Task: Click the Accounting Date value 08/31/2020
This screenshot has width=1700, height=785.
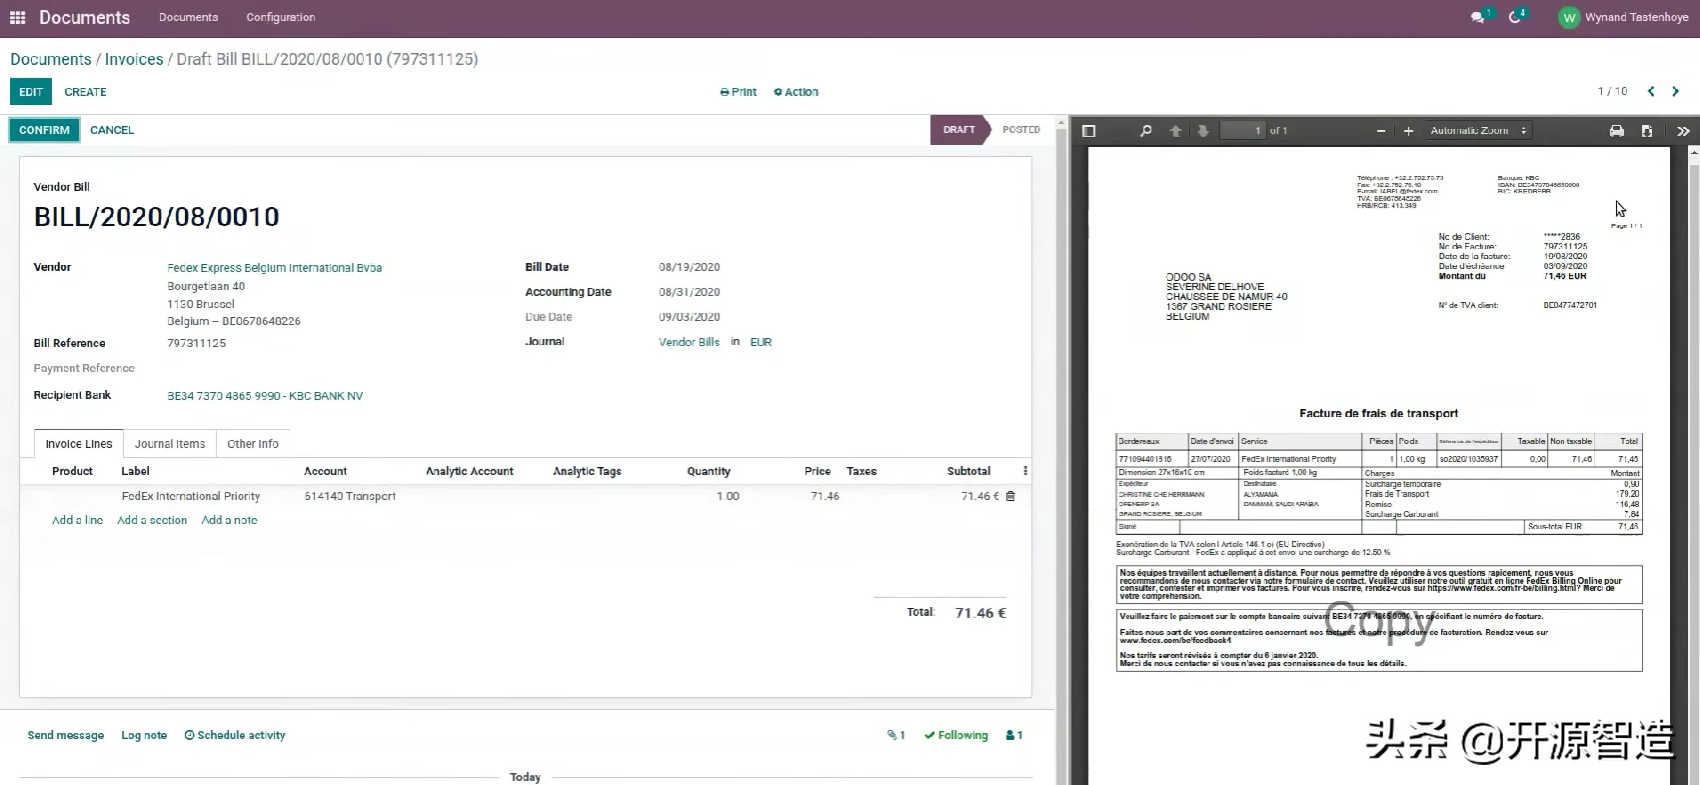Action: point(689,292)
